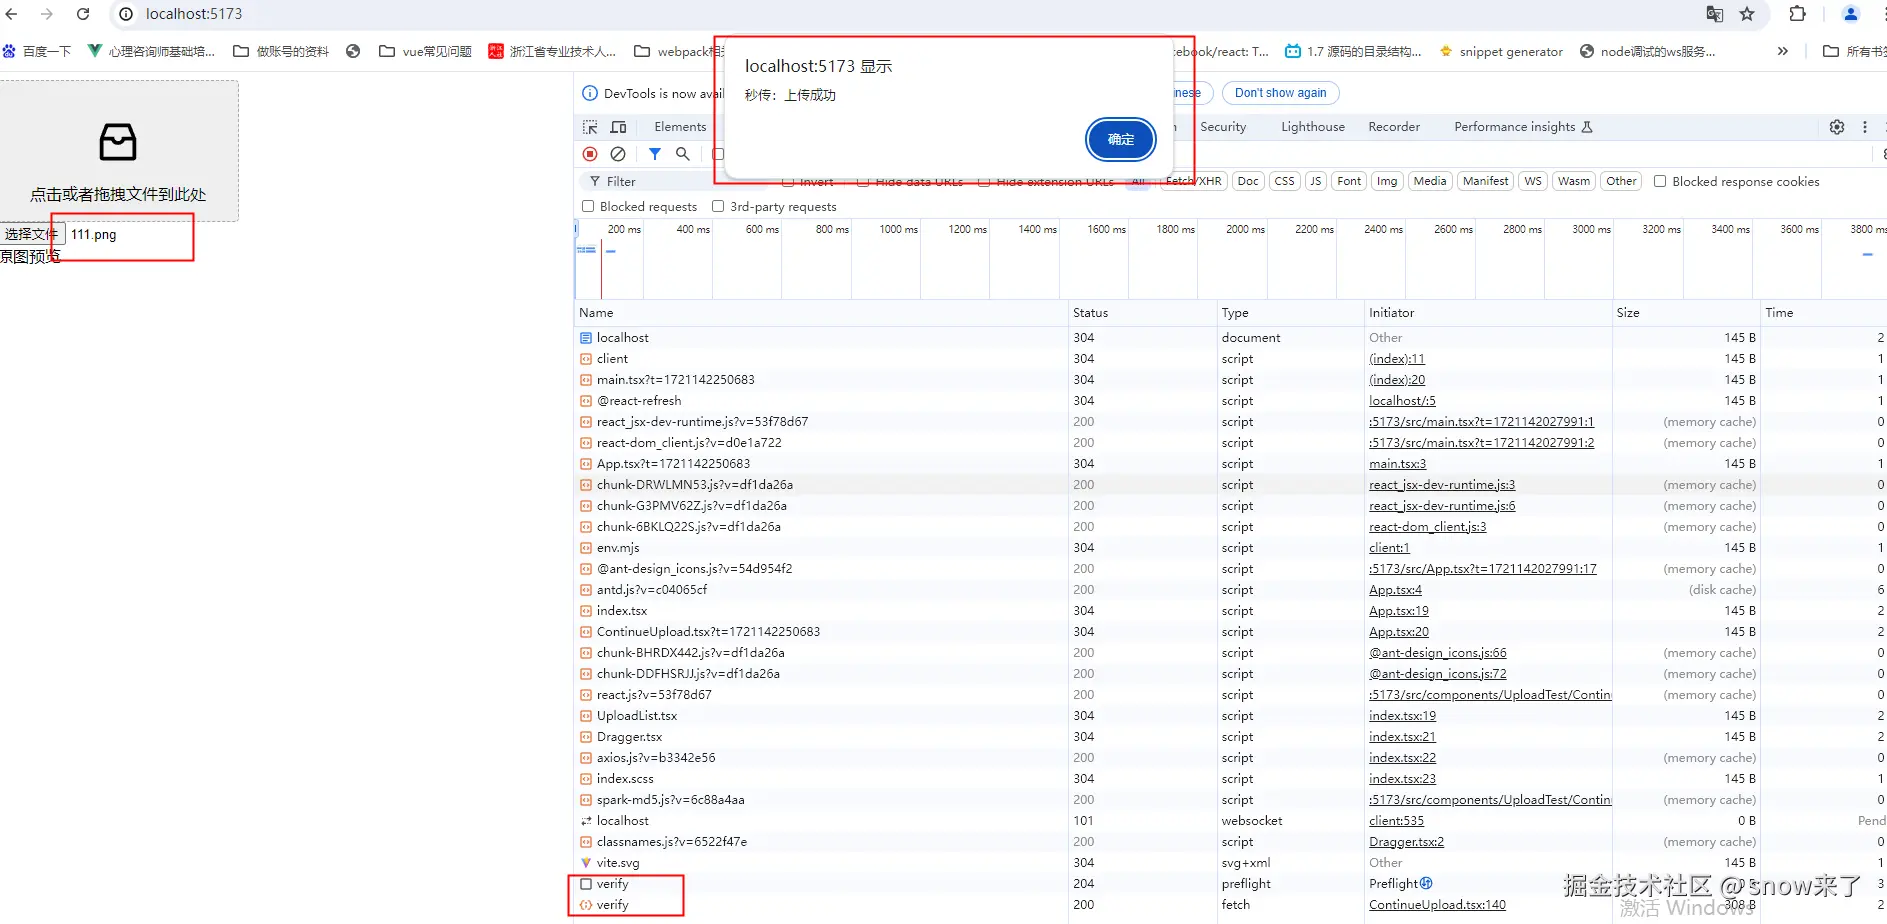This screenshot has width=1887, height=924.
Task: Open the snippet generator bookmark
Action: tap(1500, 51)
